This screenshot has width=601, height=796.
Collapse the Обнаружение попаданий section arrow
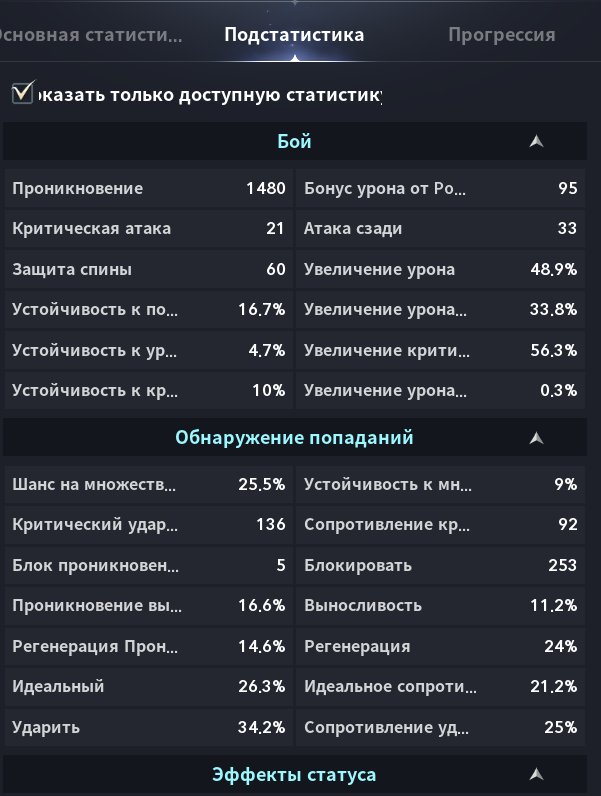[x=536, y=438]
